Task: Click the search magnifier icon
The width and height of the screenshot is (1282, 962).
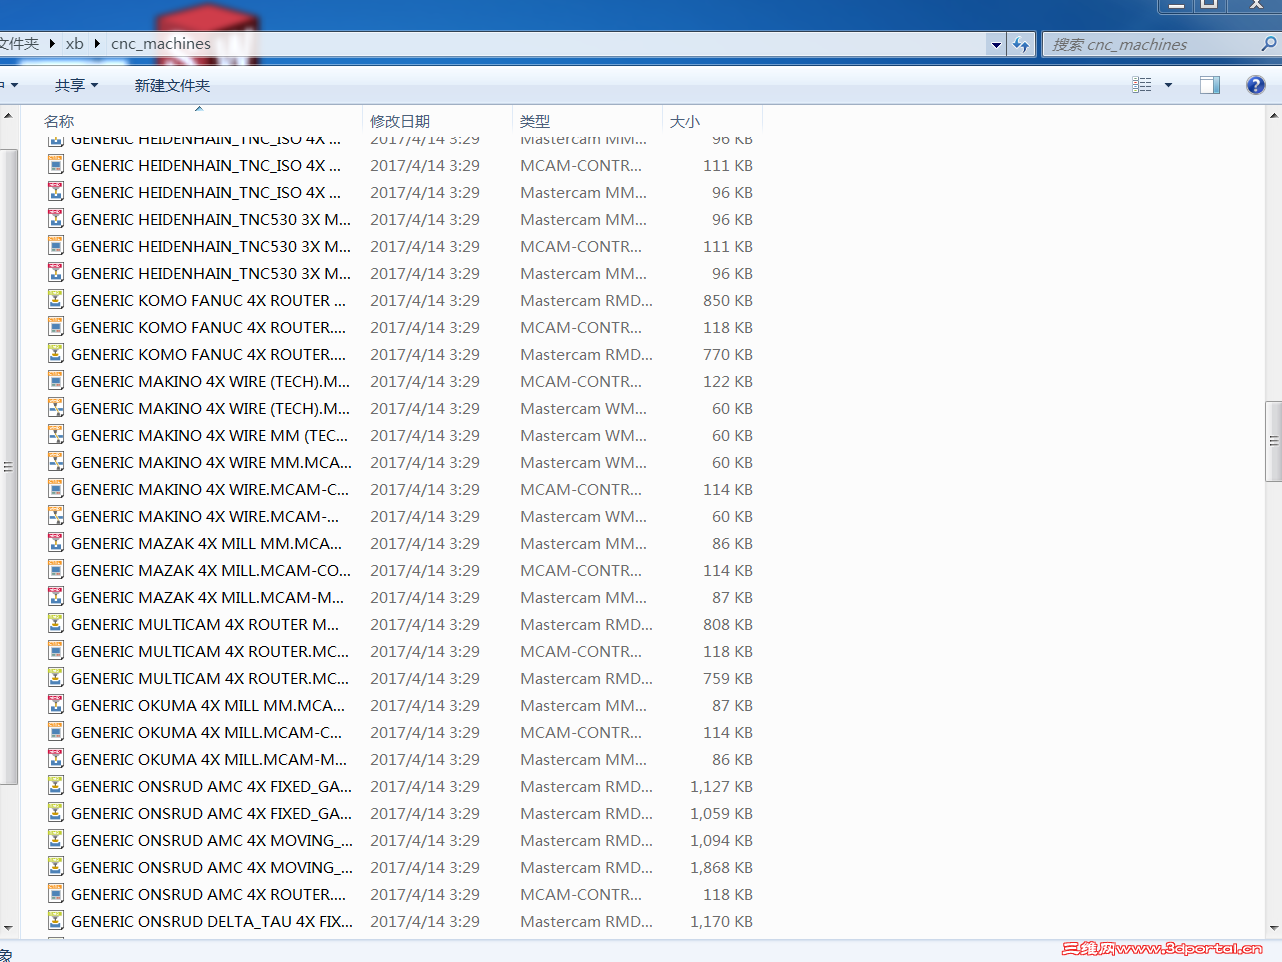Action: [1268, 44]
